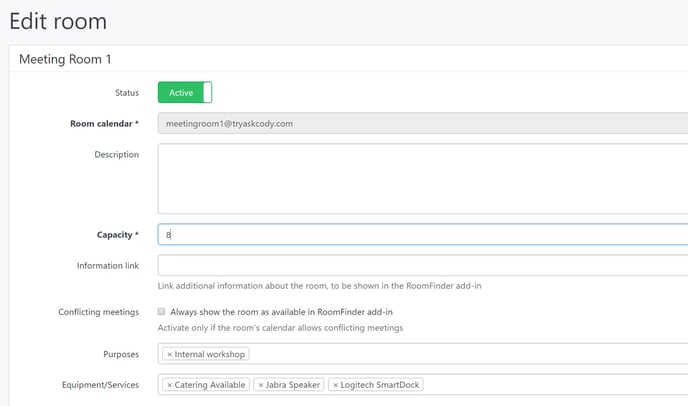Check Always show room as available checkbox
688x406 pixels.
click(x=161, y=312)
